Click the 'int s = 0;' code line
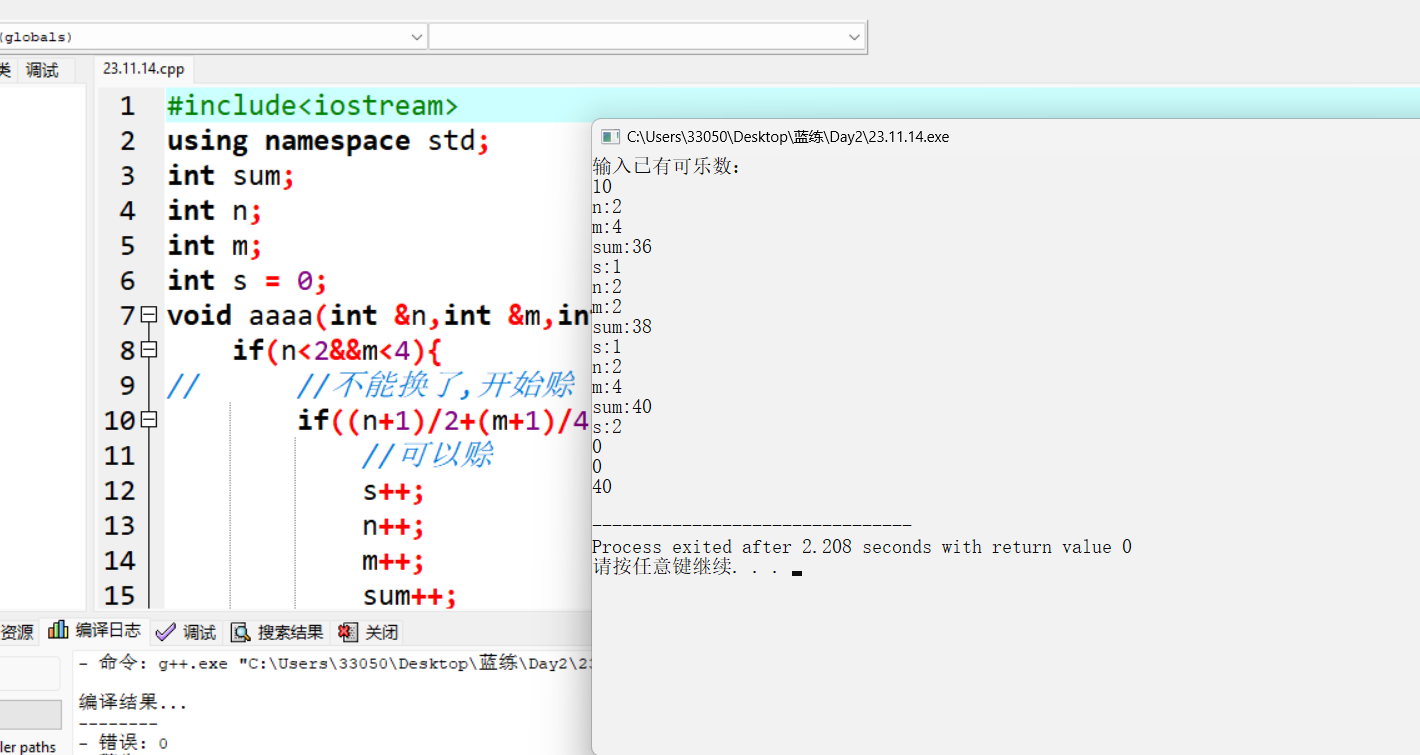Screen dimensions: 1420x755 point(247,281)
